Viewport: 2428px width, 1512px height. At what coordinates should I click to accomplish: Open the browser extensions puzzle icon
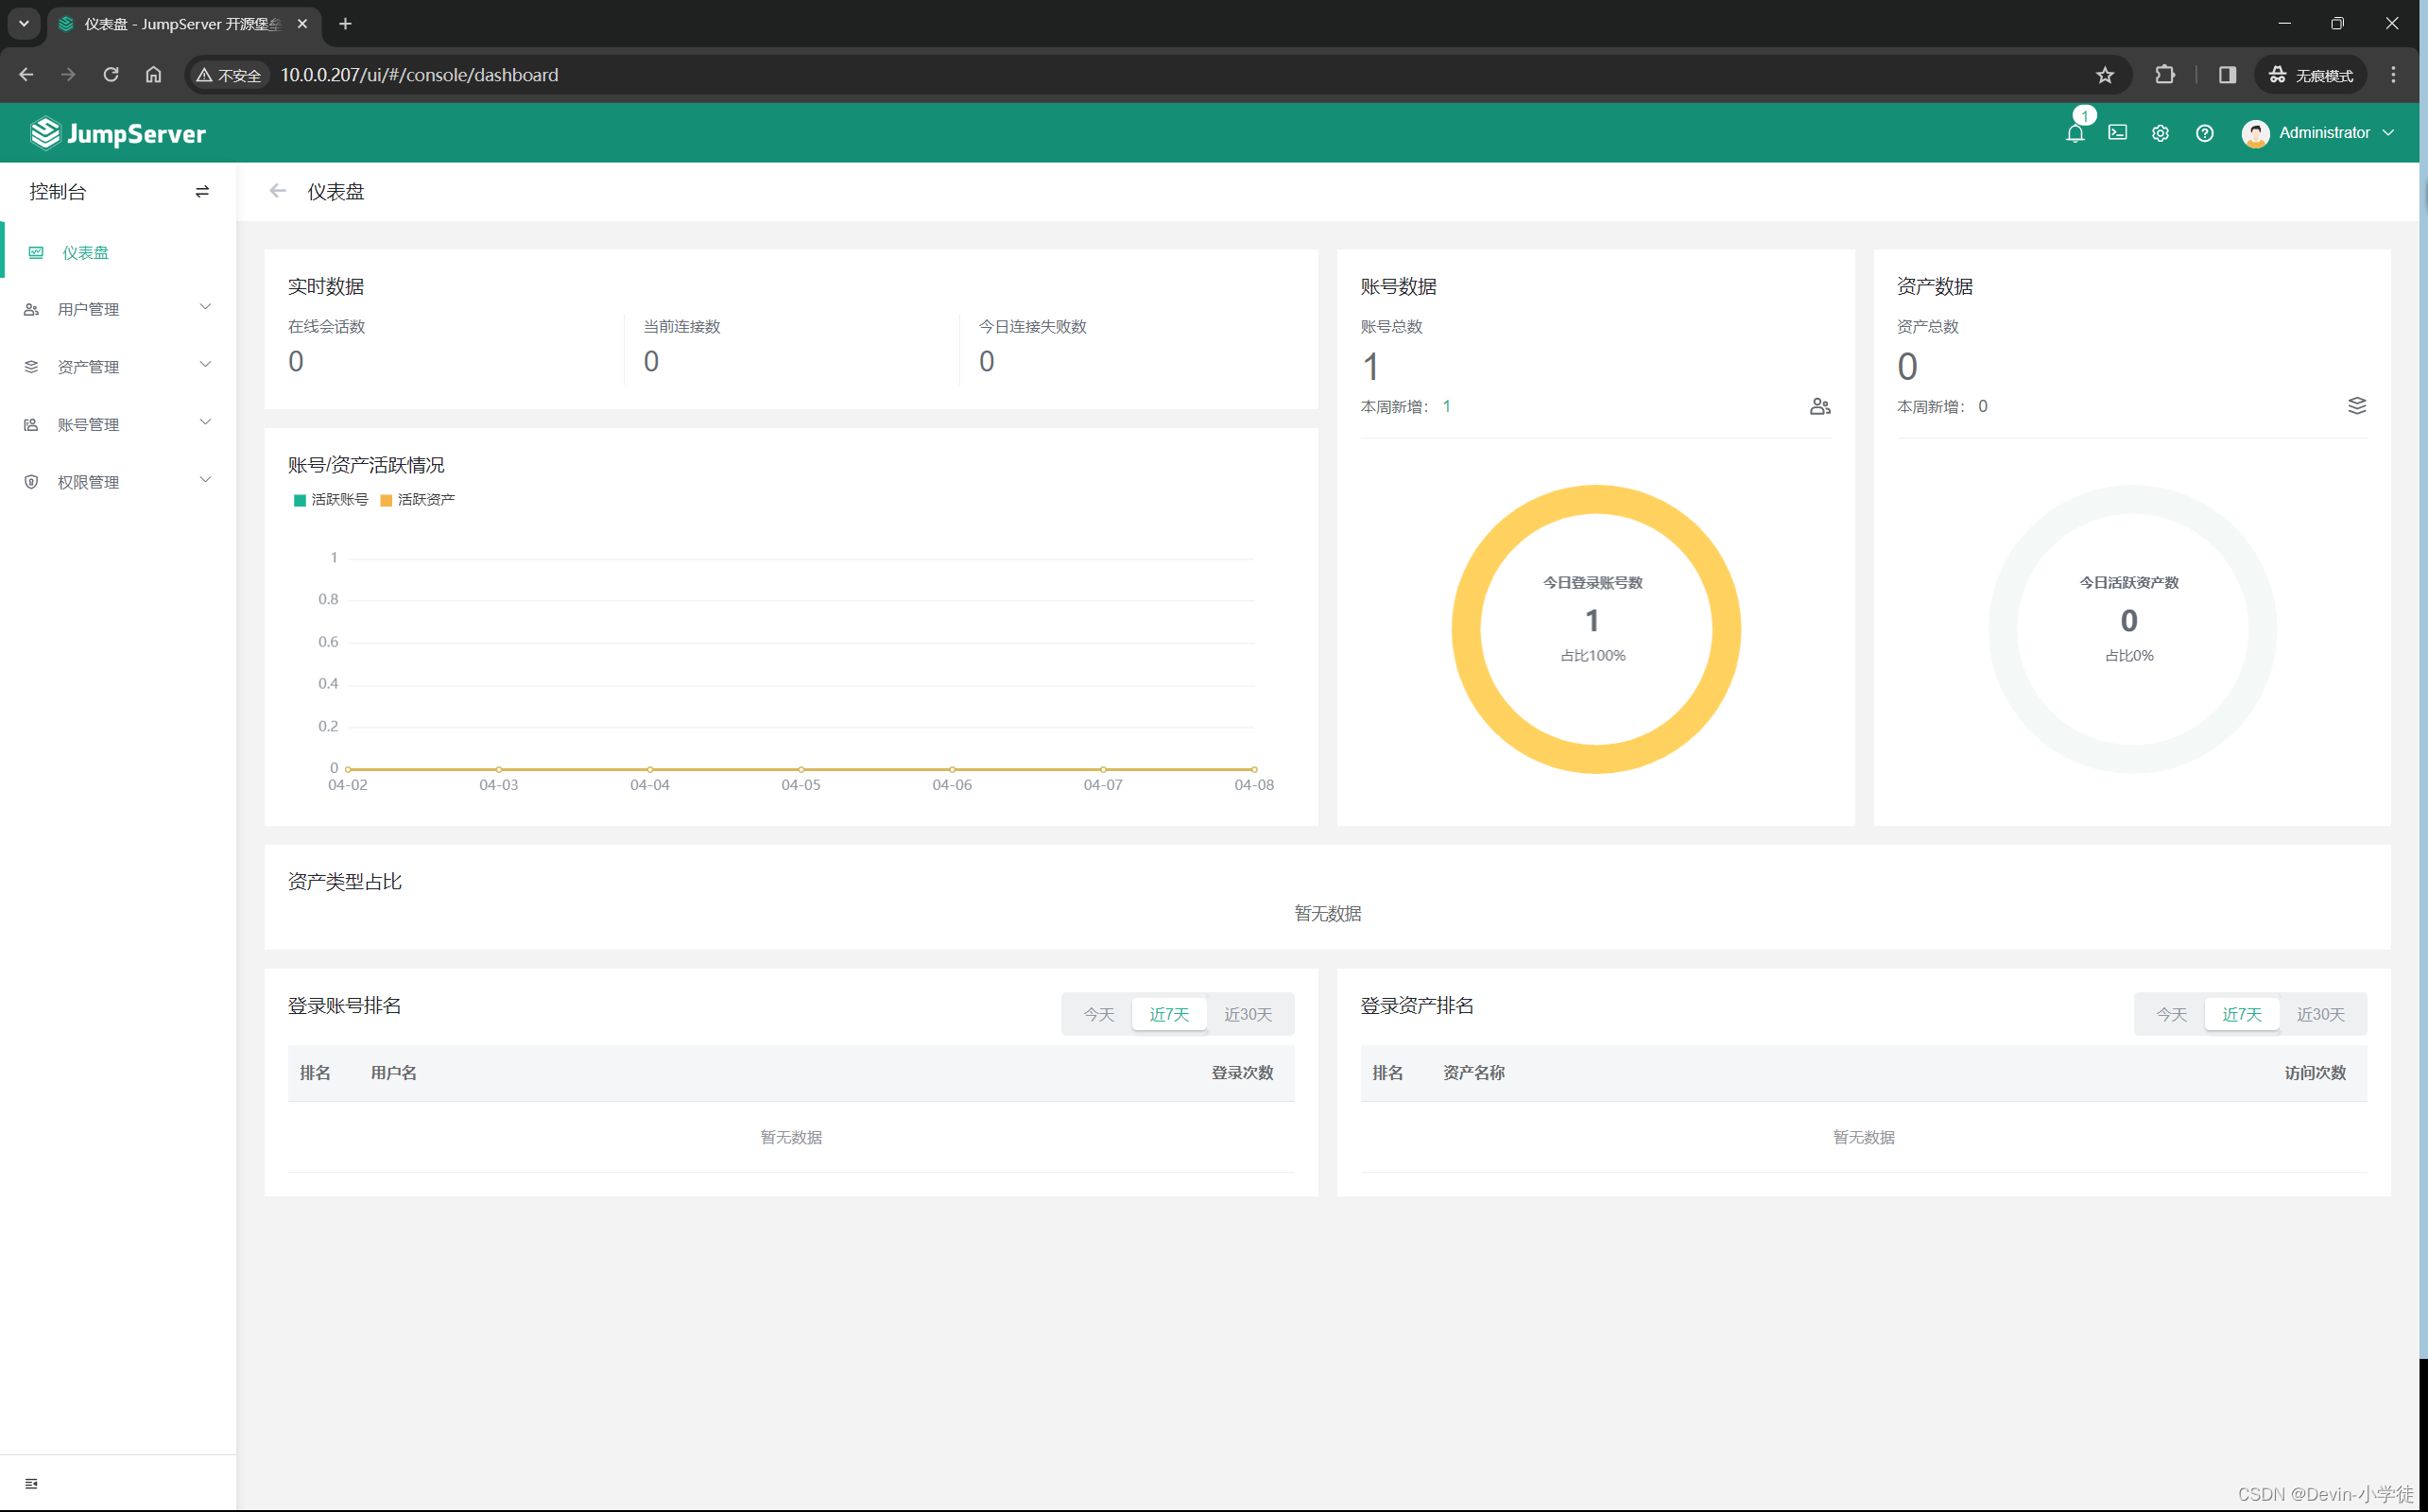2165,75
